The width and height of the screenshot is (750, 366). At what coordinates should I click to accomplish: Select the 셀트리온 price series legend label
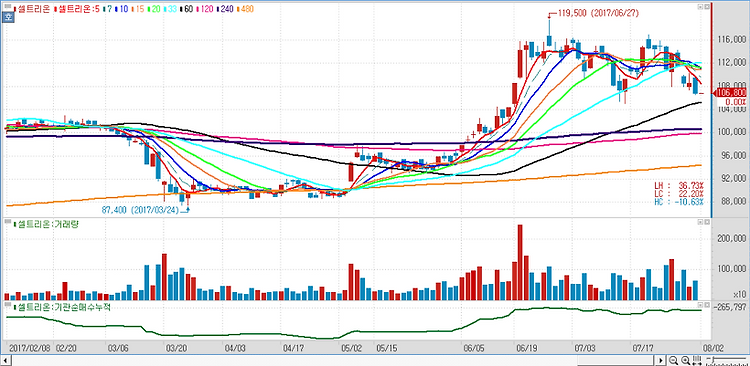click(31, 9)
